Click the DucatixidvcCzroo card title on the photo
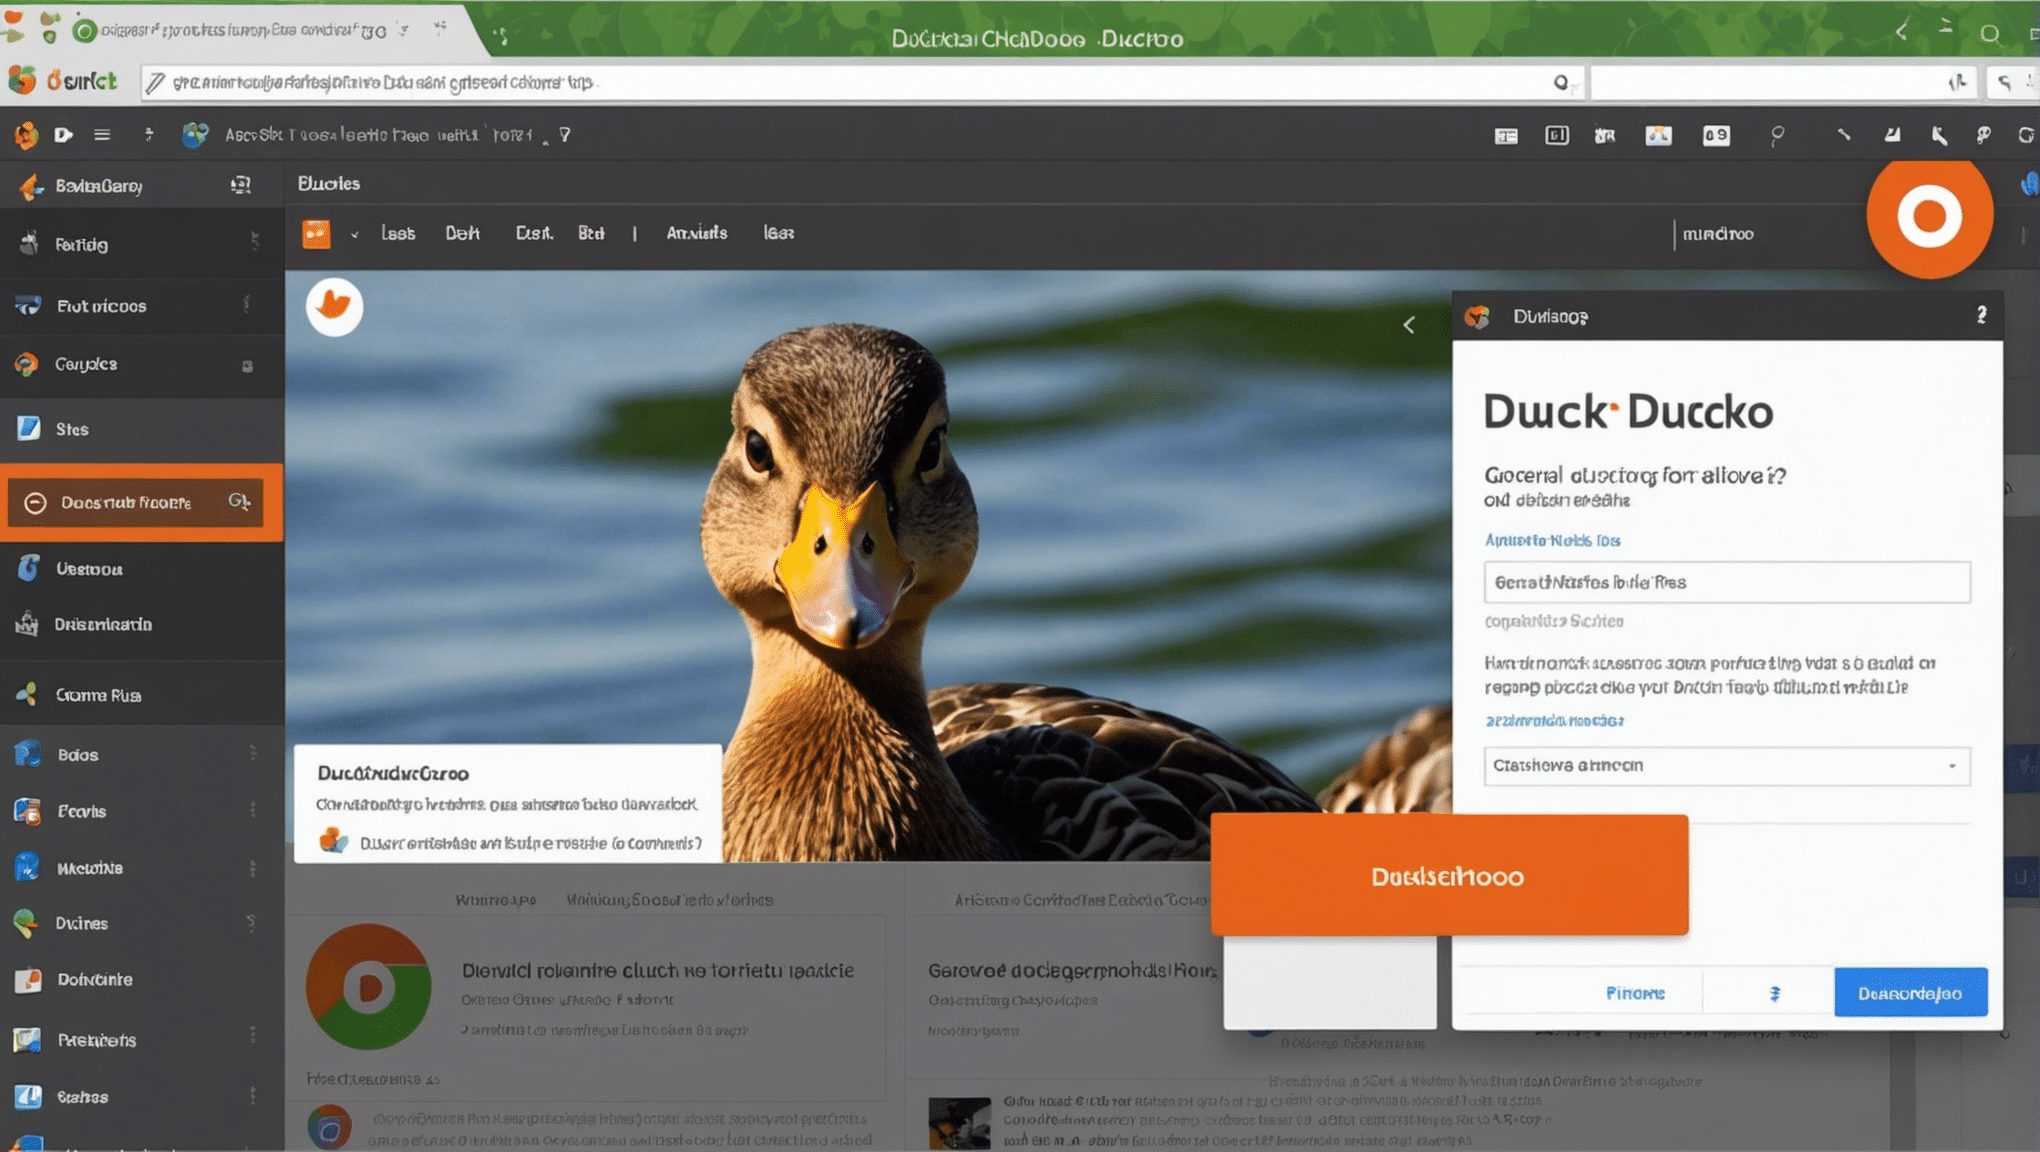Image resolution: width=2040 pixels, height=1152 pixels. pyautogui.click(x=393, y=773)
